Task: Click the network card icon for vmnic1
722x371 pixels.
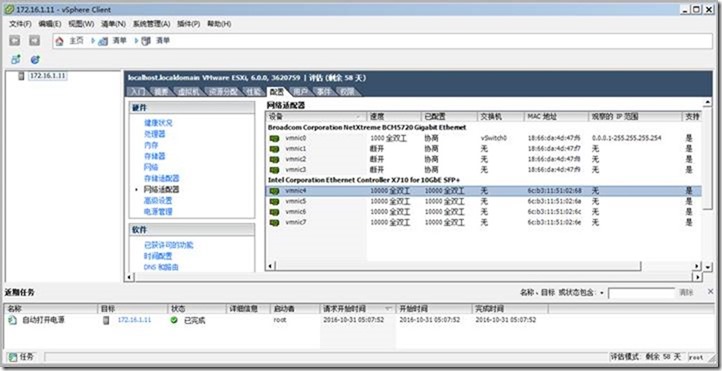Action: pyautogui.click(x=274, y=149)
